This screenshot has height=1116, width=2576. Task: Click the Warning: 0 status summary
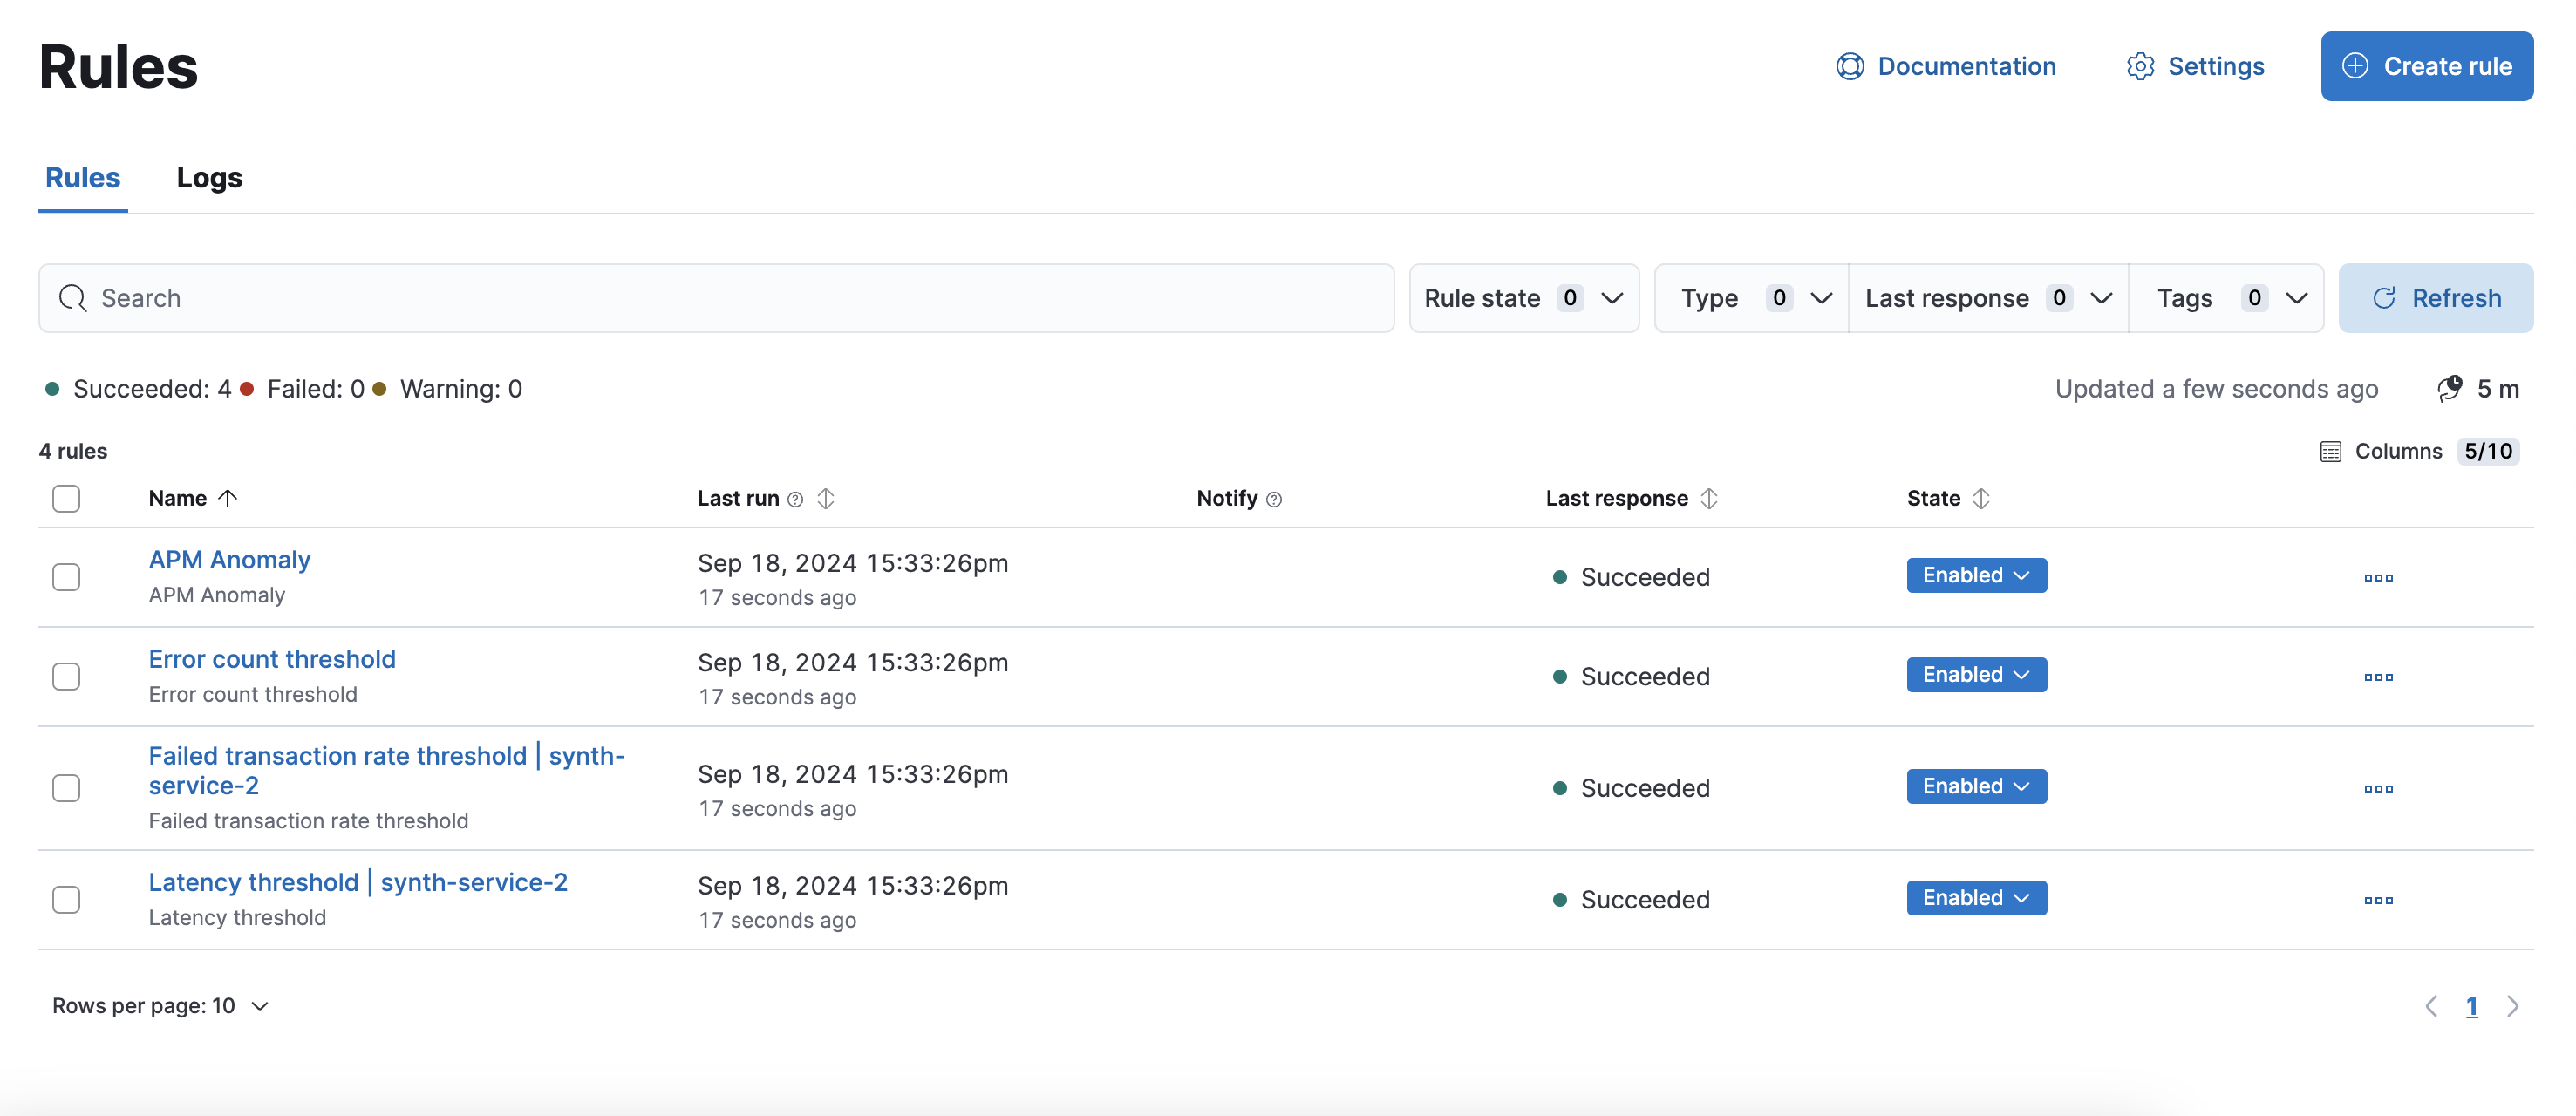(x=448, y=389)
